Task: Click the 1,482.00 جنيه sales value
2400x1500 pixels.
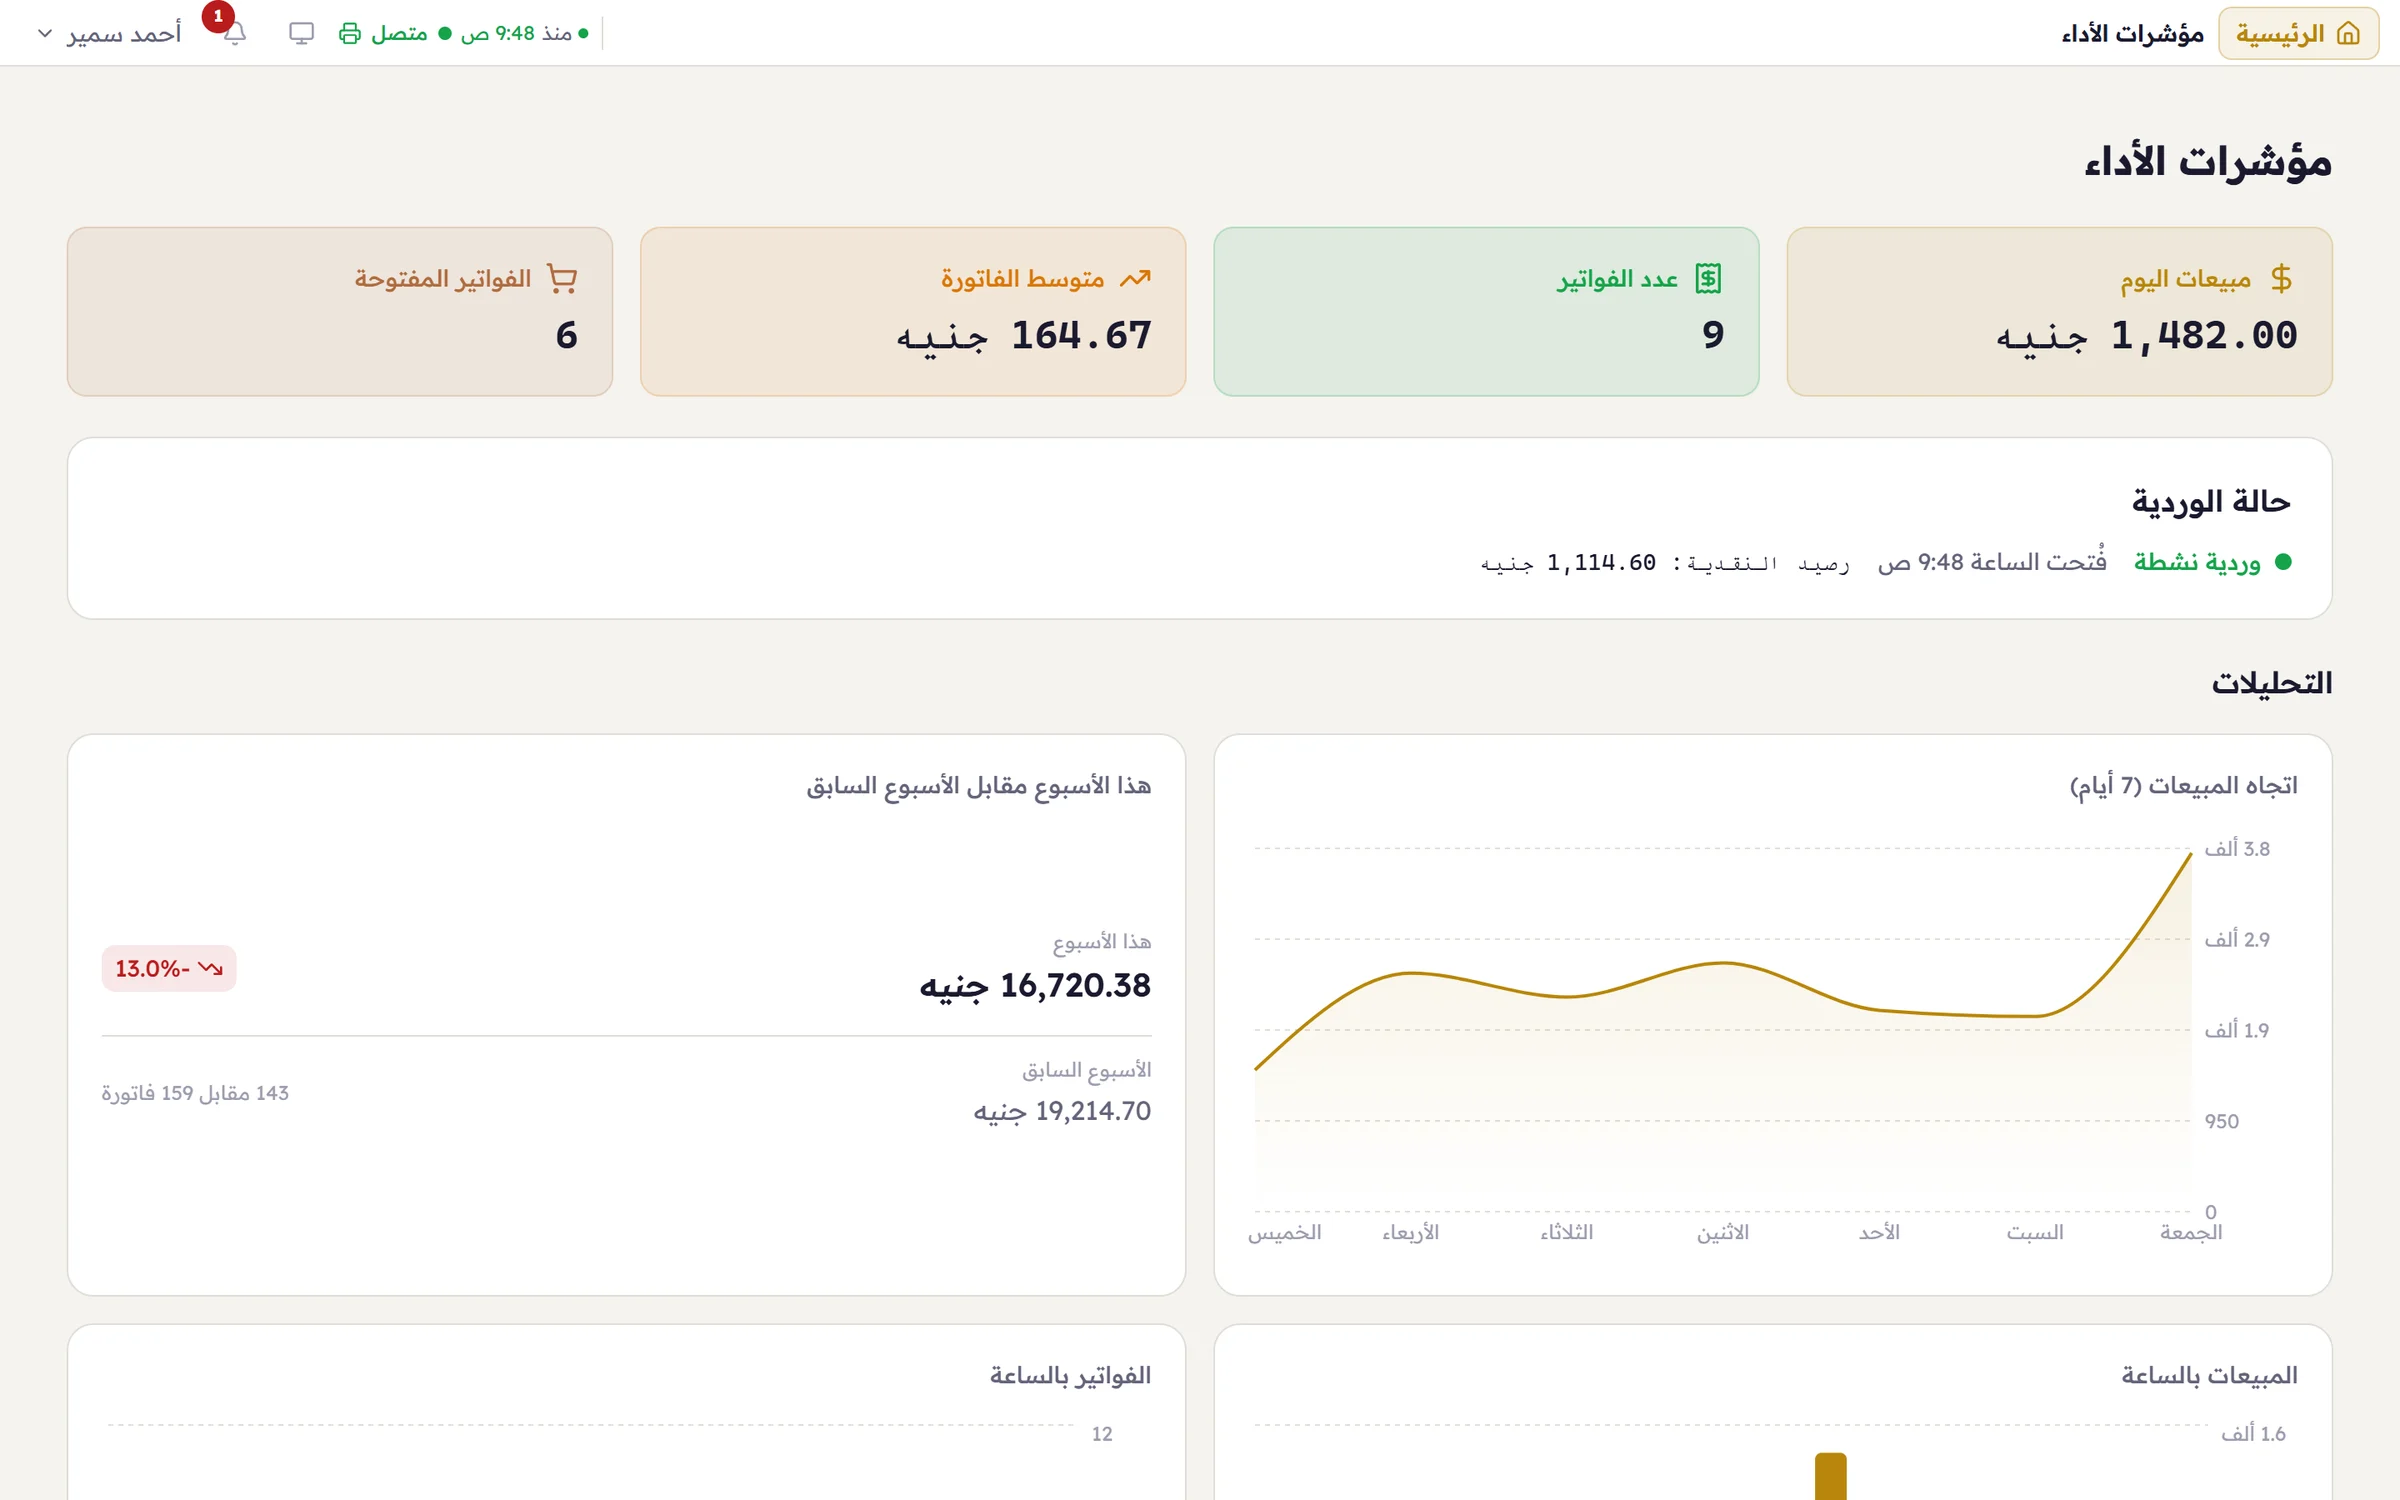Action: click(2147, 336)
